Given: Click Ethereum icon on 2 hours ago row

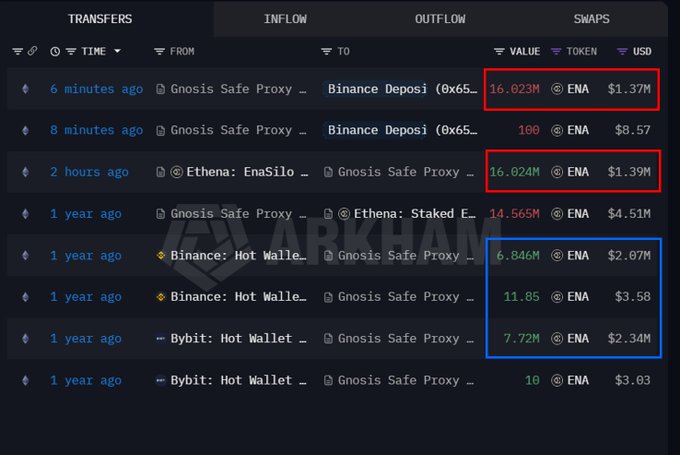Looking at the screenshot, I should (26, 172).
